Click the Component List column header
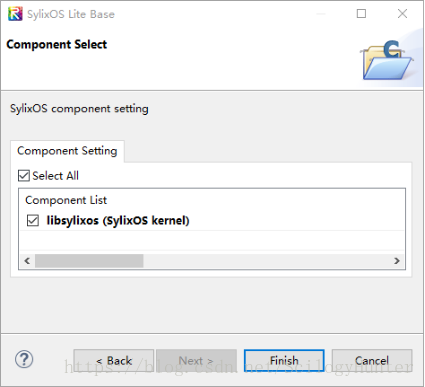Viewport: 425px width, 387px height. tap(66, 200)
